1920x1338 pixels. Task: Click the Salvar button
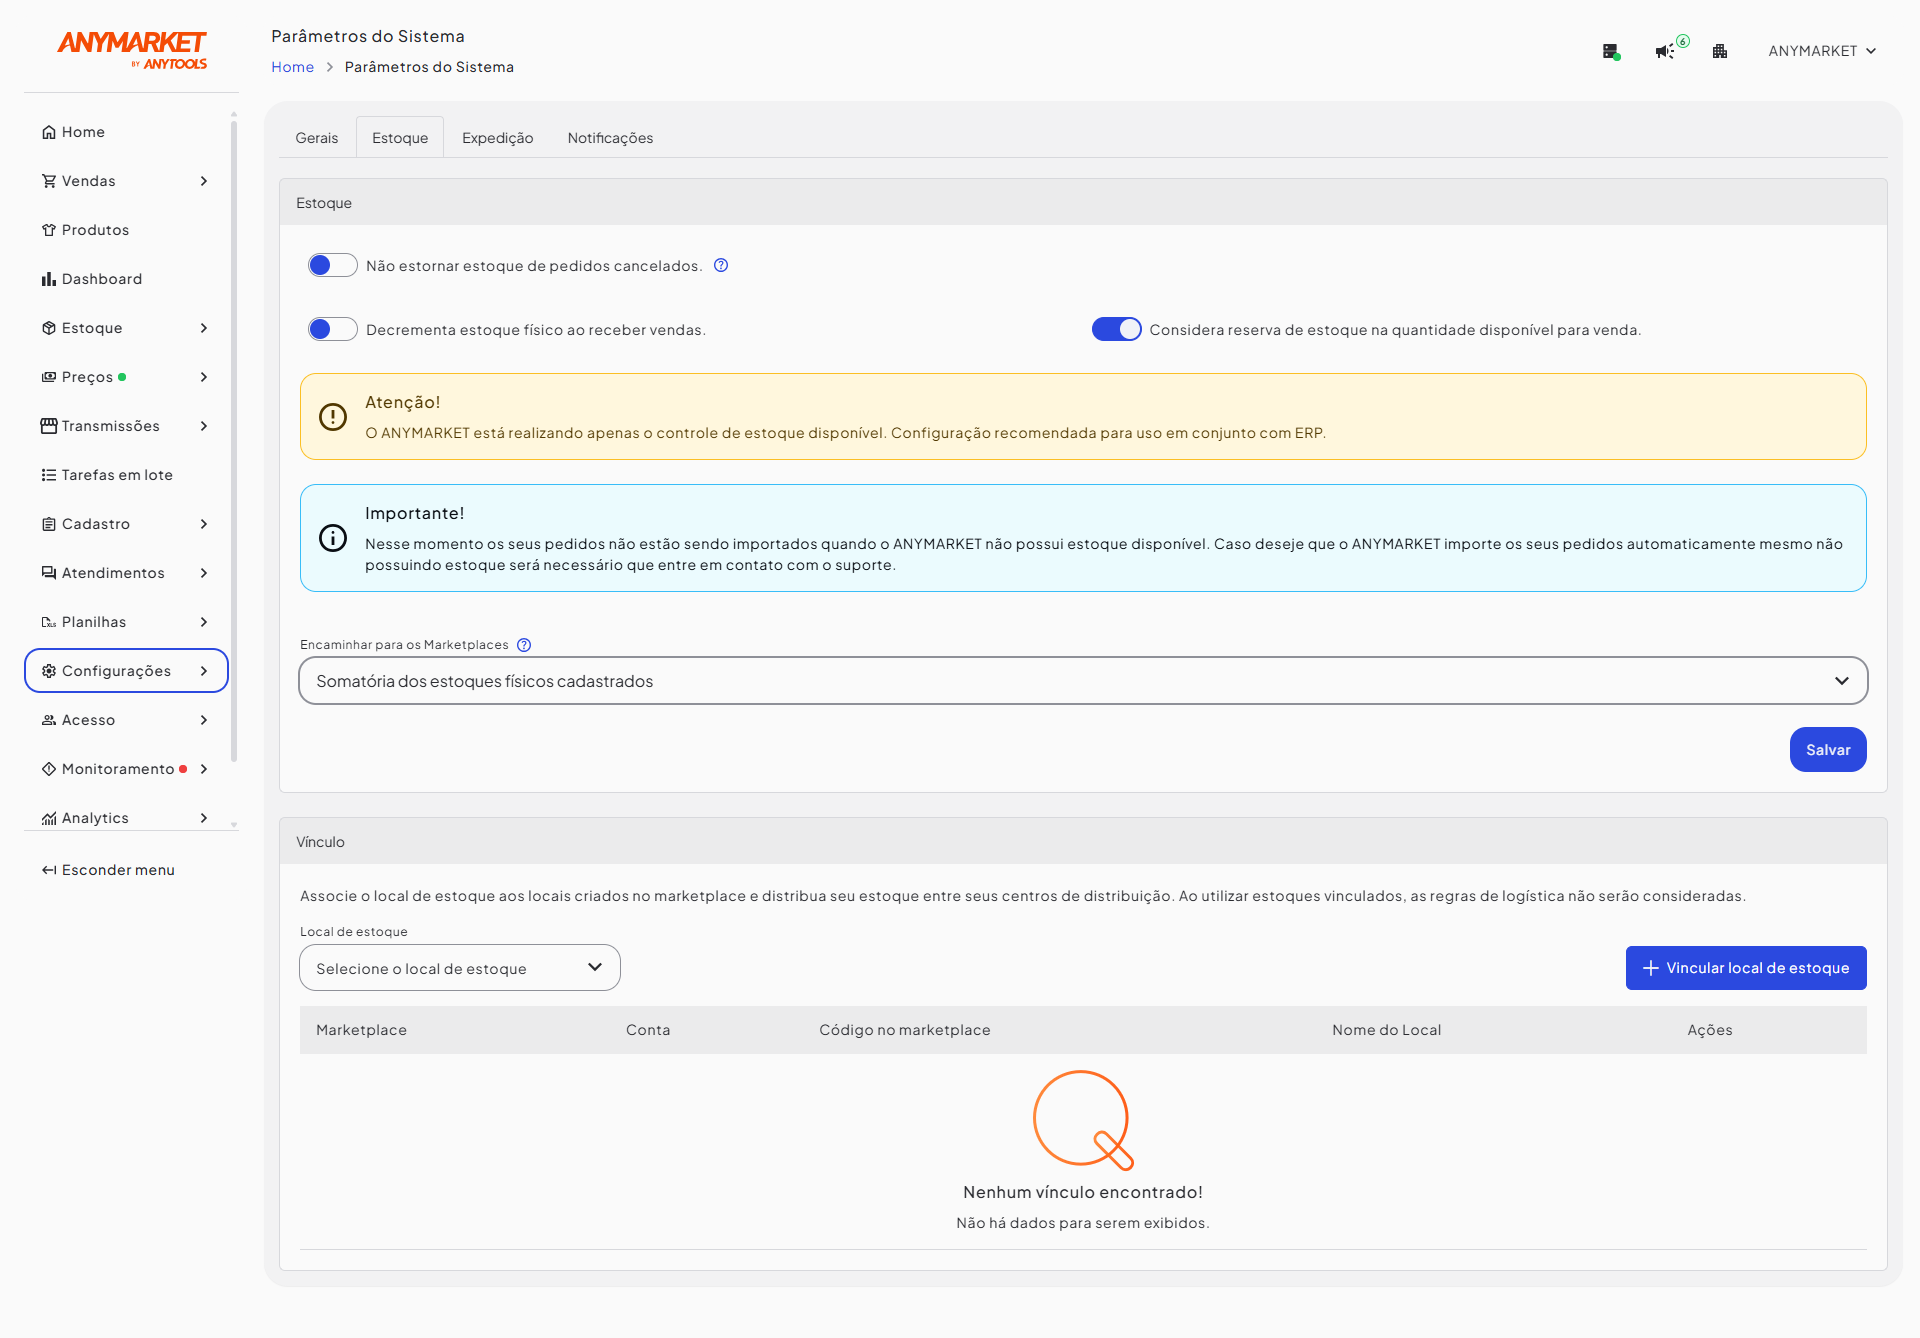tap(1827, 750)
